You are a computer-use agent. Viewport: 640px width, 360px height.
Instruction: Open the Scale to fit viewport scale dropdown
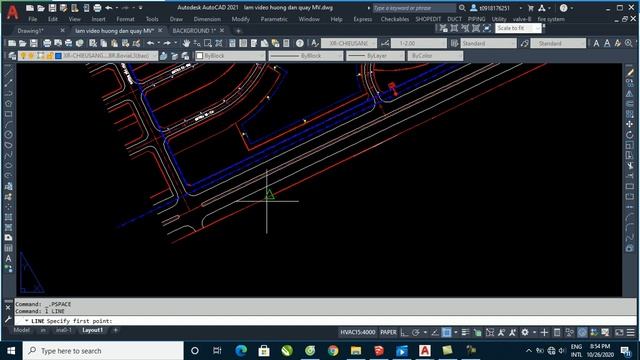click(x=518, y=28)
